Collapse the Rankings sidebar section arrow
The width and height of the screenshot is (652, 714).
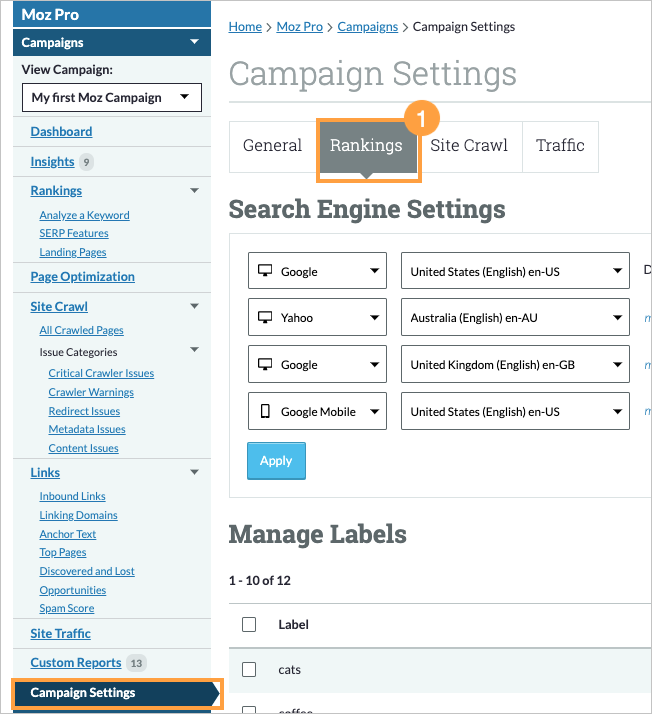[x=194, y=191]
